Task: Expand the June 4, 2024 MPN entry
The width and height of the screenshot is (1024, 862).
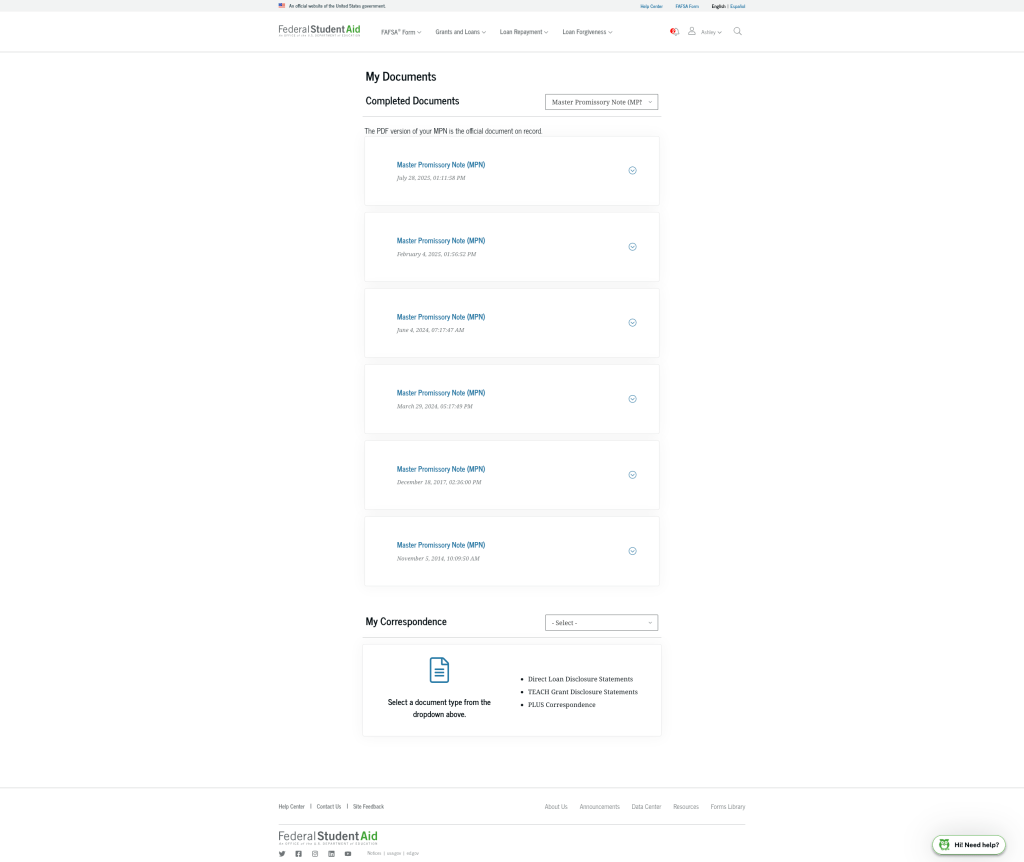Action: point(632,323)
